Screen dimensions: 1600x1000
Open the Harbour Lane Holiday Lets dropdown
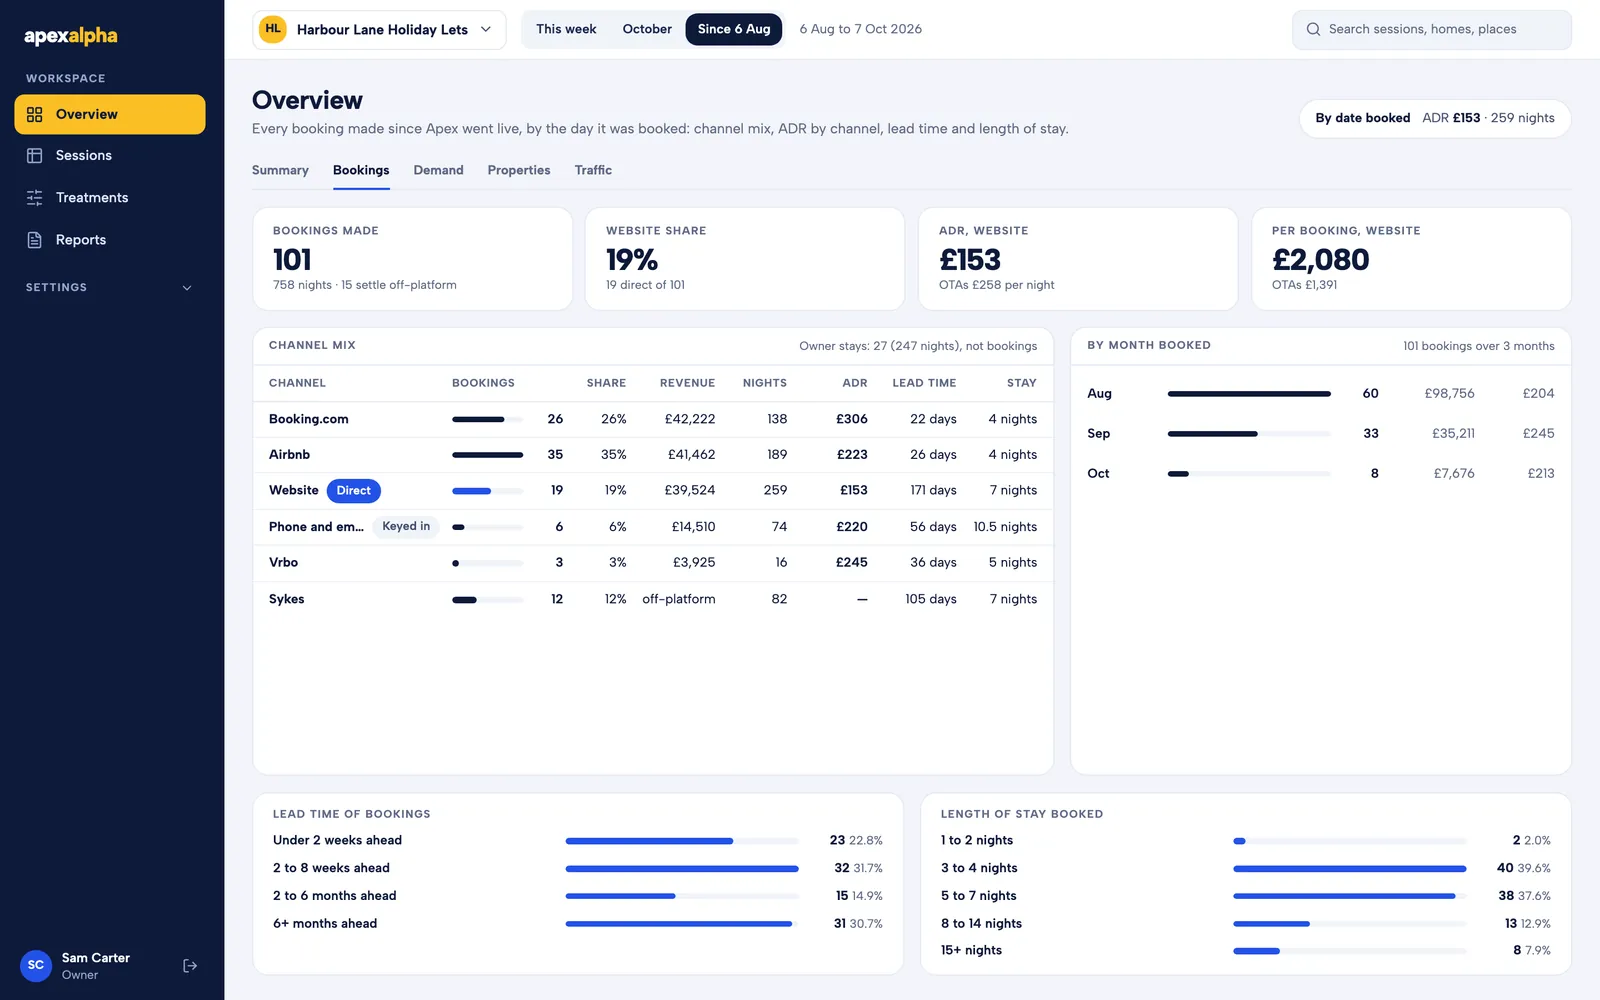pyautogui.click(x=379, y=30)
